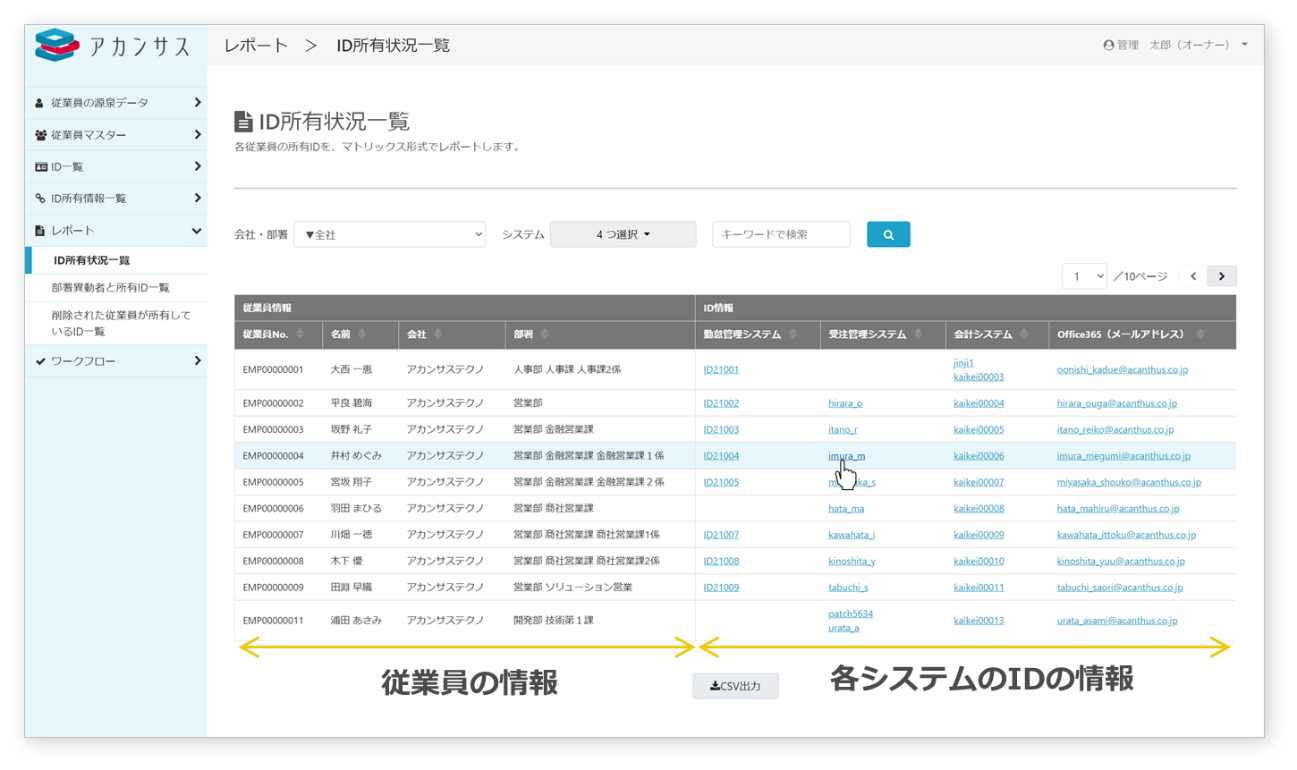This screenshot has width=1297, height=770.
Task: Open the 会社・部署 dropdown showing 全社
Action: [x=389, y=235]
